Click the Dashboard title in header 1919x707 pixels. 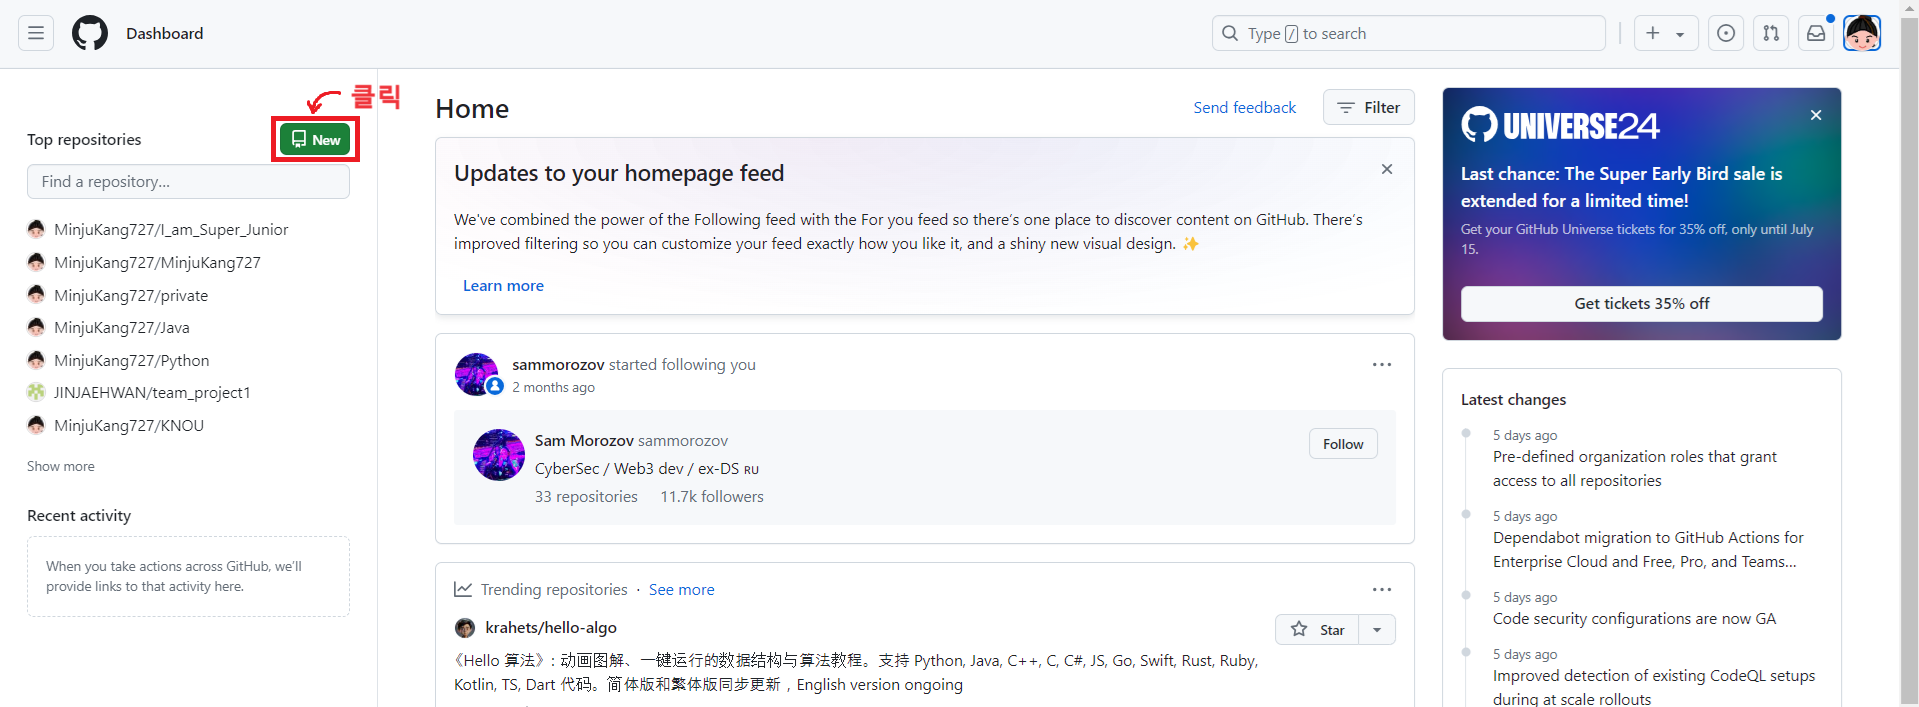tap(165, 33)
